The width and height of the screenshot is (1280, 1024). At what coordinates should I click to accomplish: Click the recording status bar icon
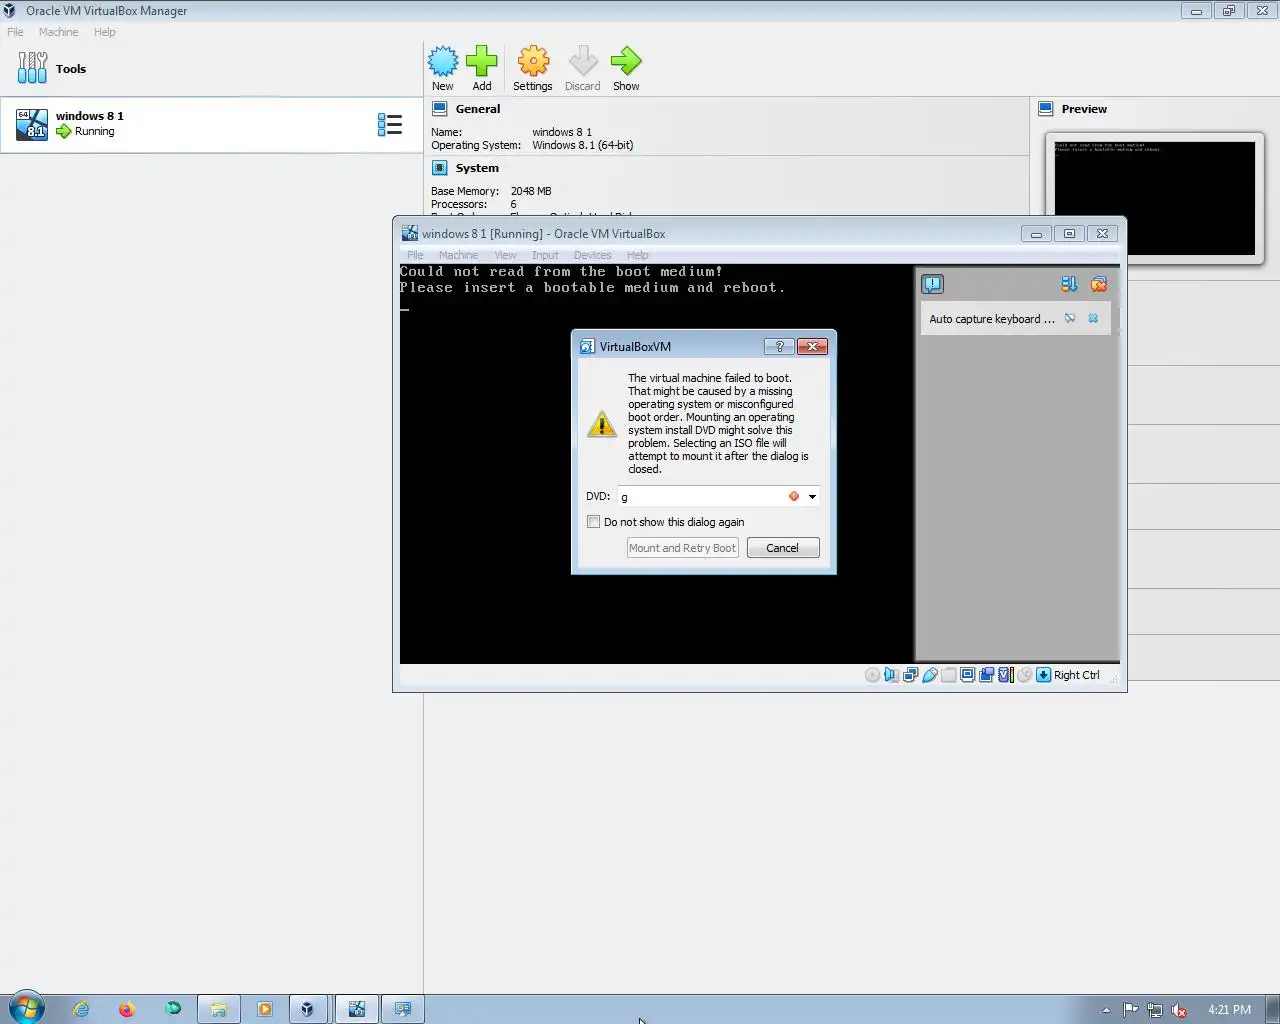click(986, 675)
